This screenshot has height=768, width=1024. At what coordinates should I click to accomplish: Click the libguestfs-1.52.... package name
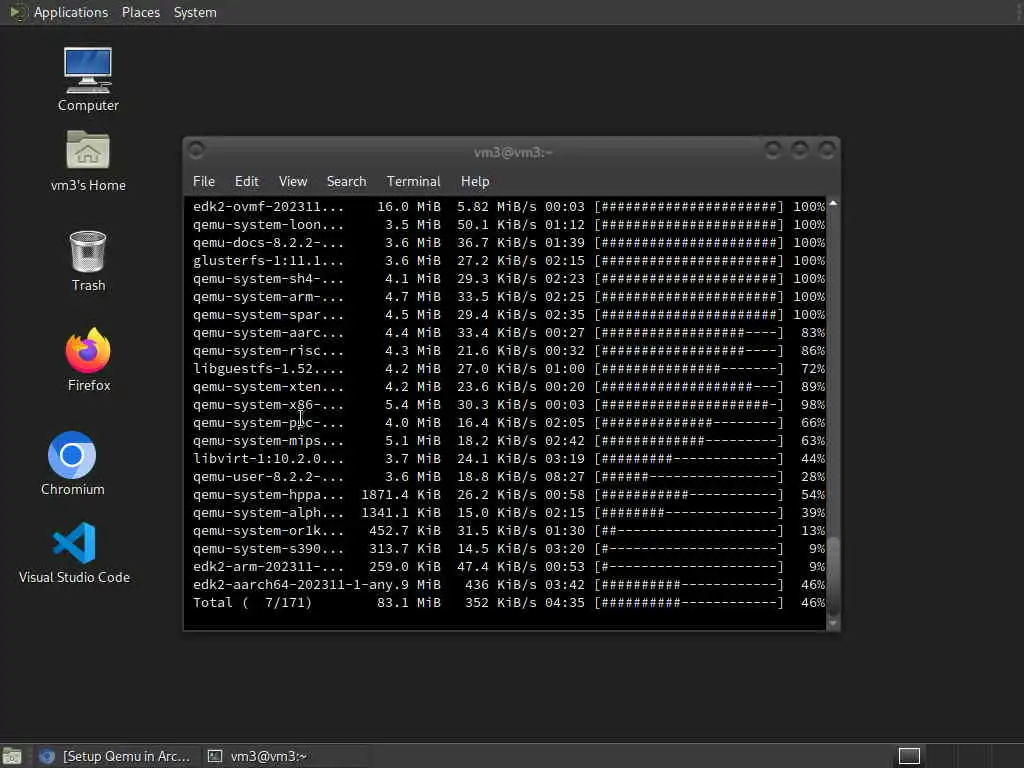[268, 369]
